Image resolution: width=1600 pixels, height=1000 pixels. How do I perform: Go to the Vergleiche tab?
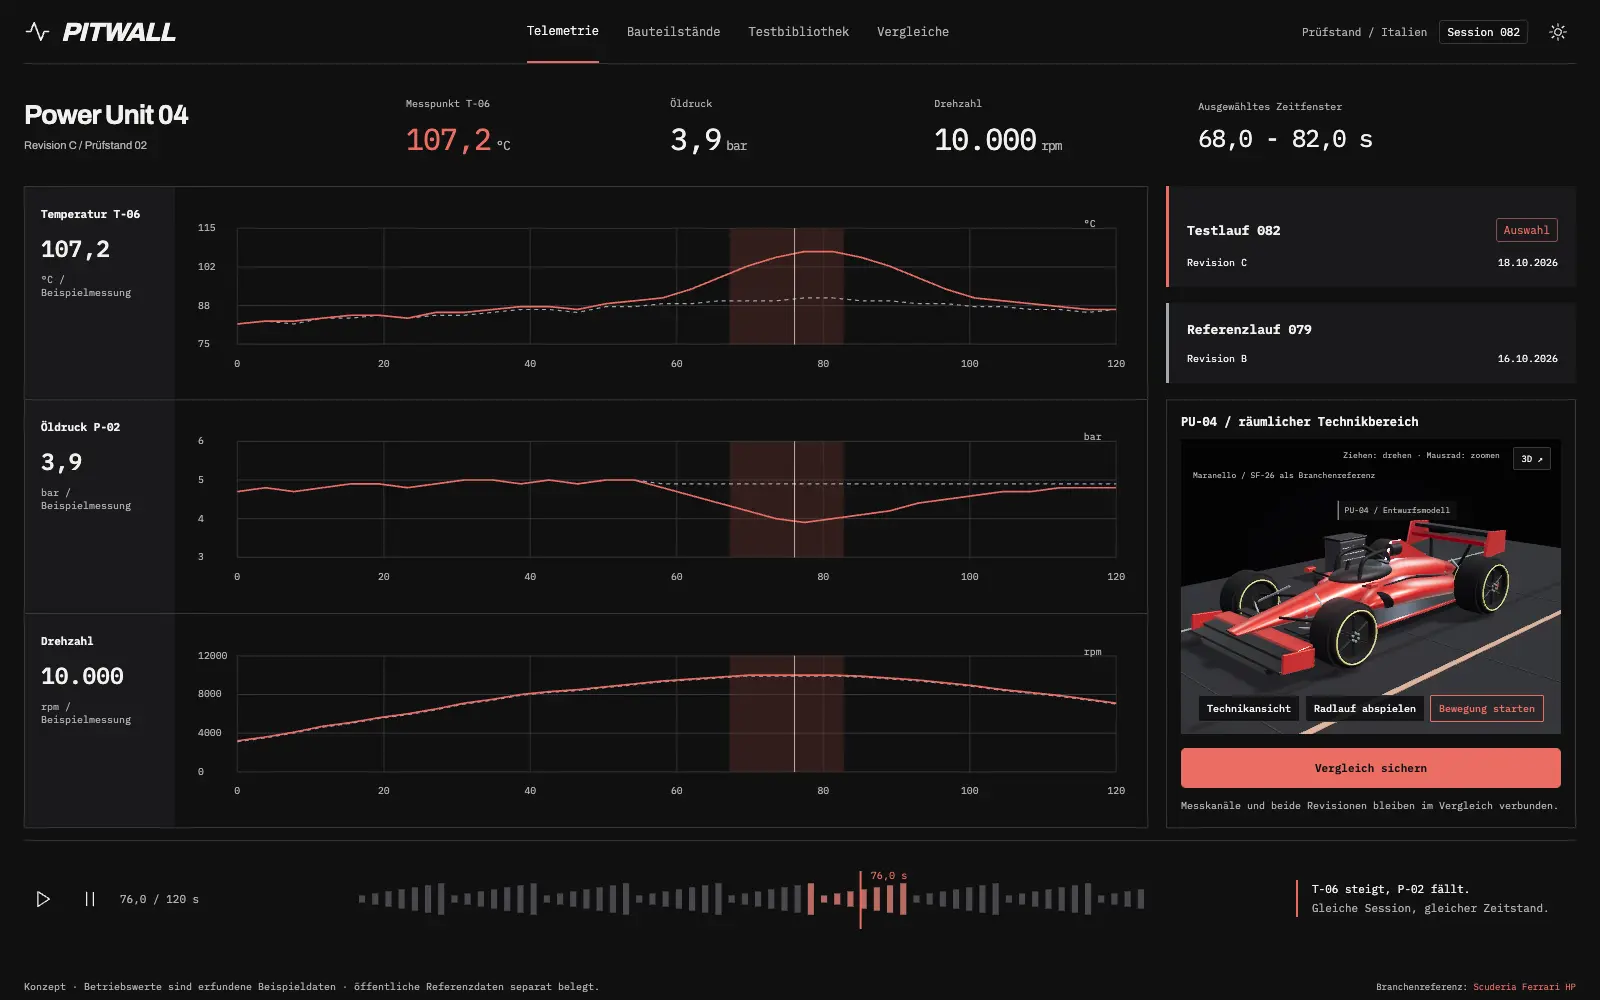913,32
